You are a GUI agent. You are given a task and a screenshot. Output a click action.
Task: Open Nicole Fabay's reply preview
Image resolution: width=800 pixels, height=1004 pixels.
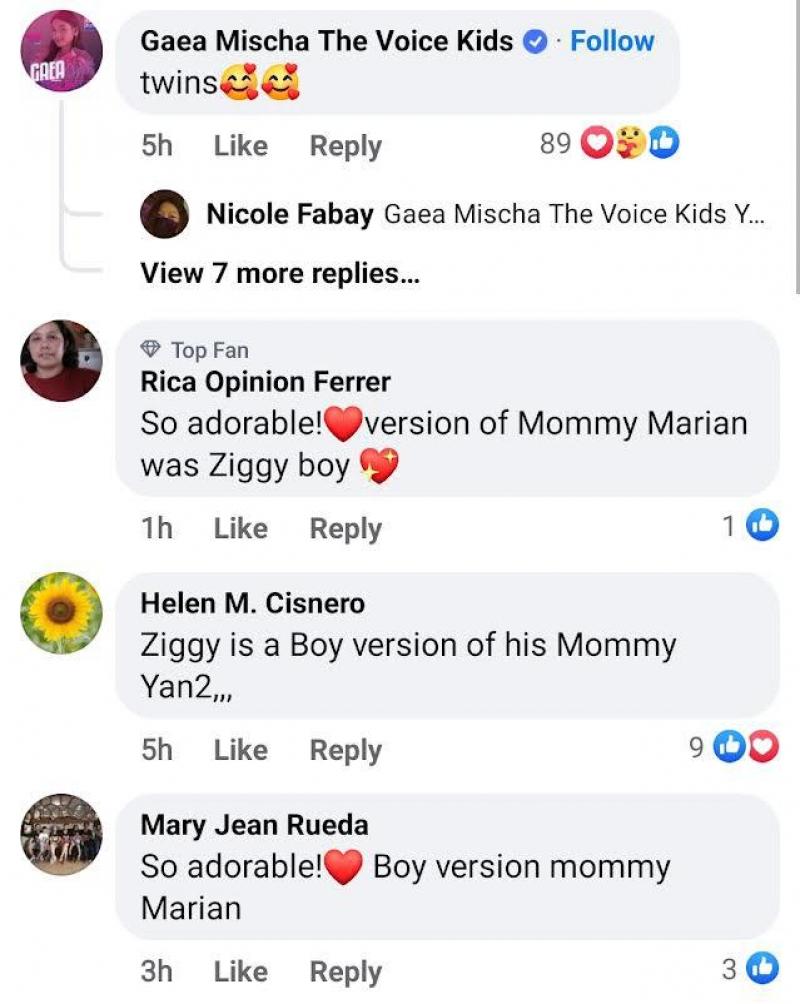(574, 213)
